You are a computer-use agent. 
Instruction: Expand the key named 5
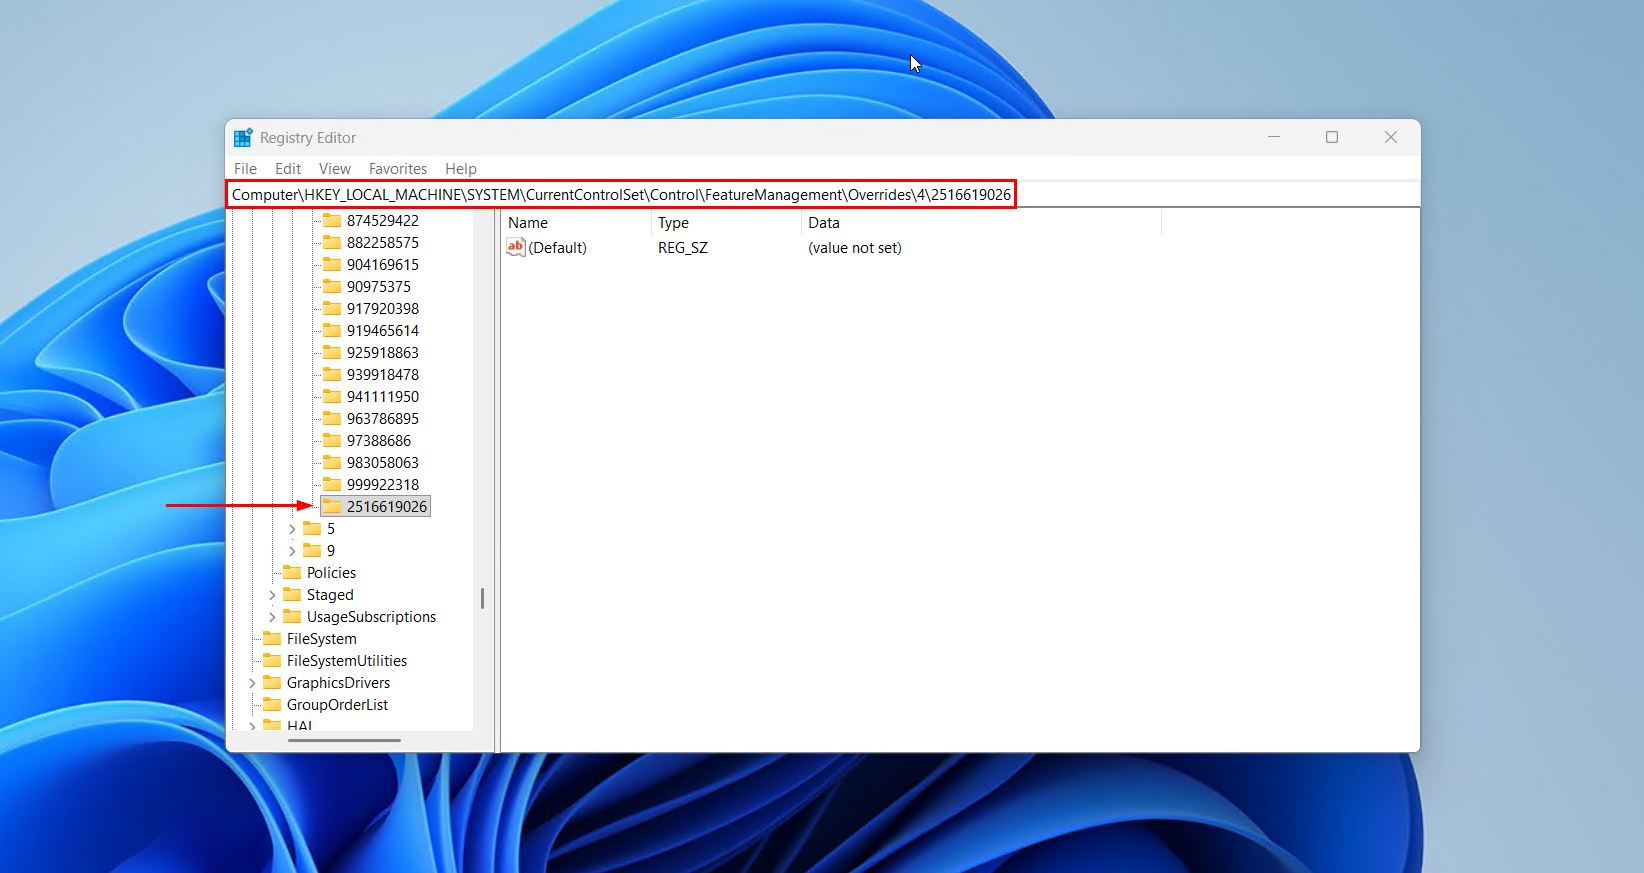(x=292, y=529)
